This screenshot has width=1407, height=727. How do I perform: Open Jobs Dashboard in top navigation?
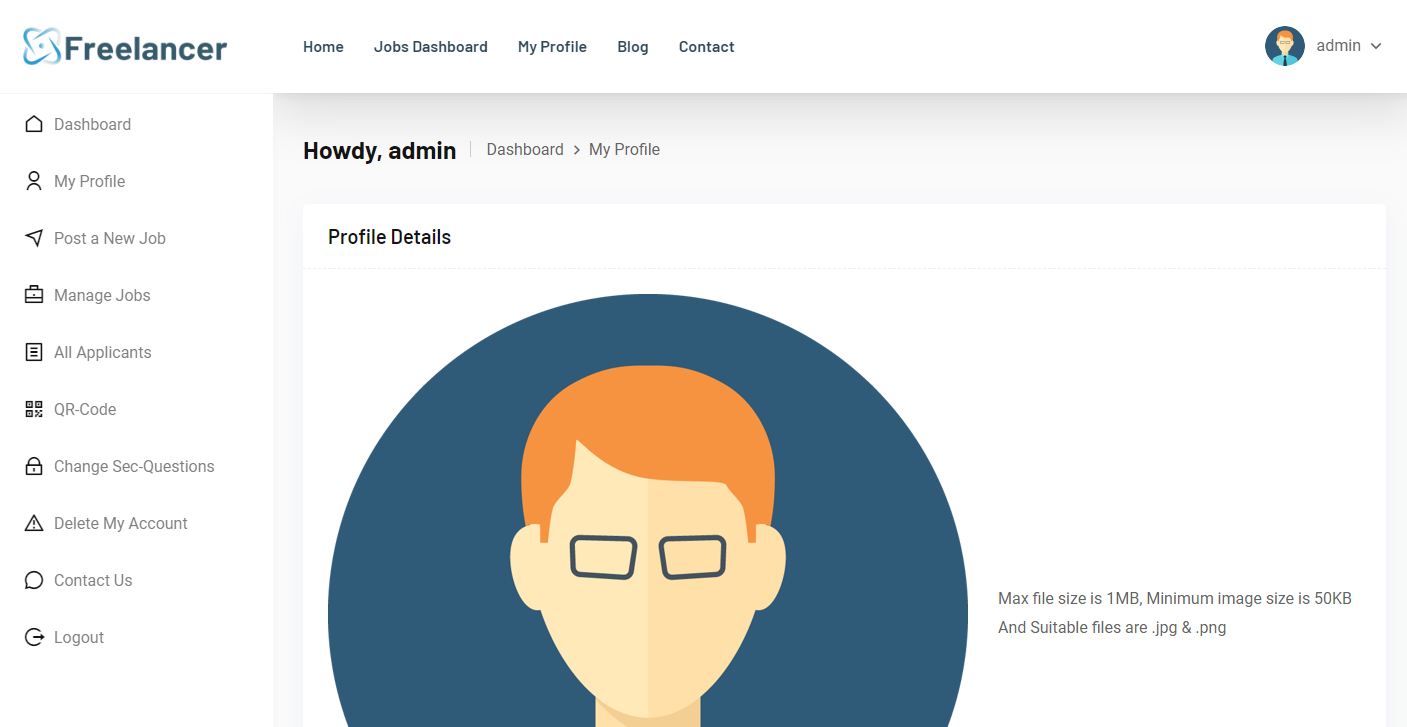(x=430, y=47)
